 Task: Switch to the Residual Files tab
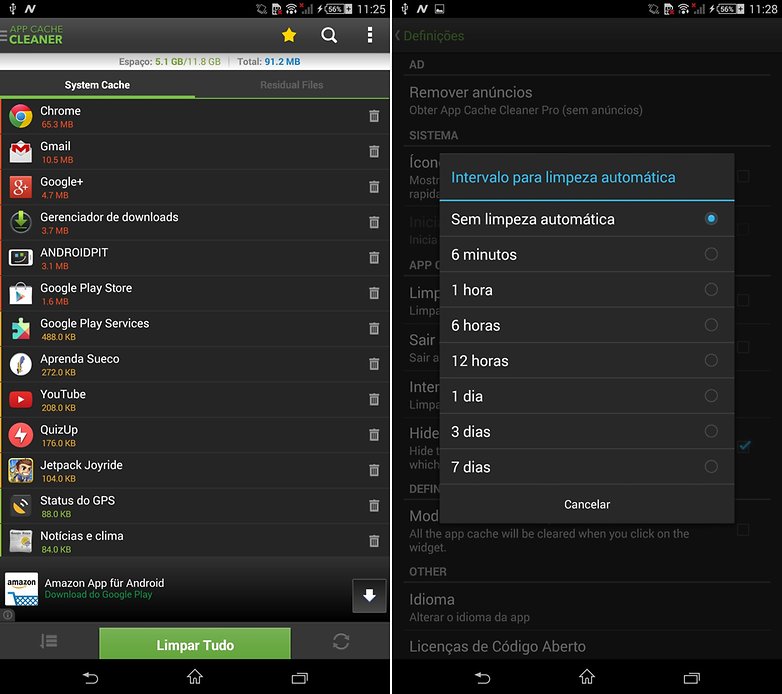tap(292, 85)
